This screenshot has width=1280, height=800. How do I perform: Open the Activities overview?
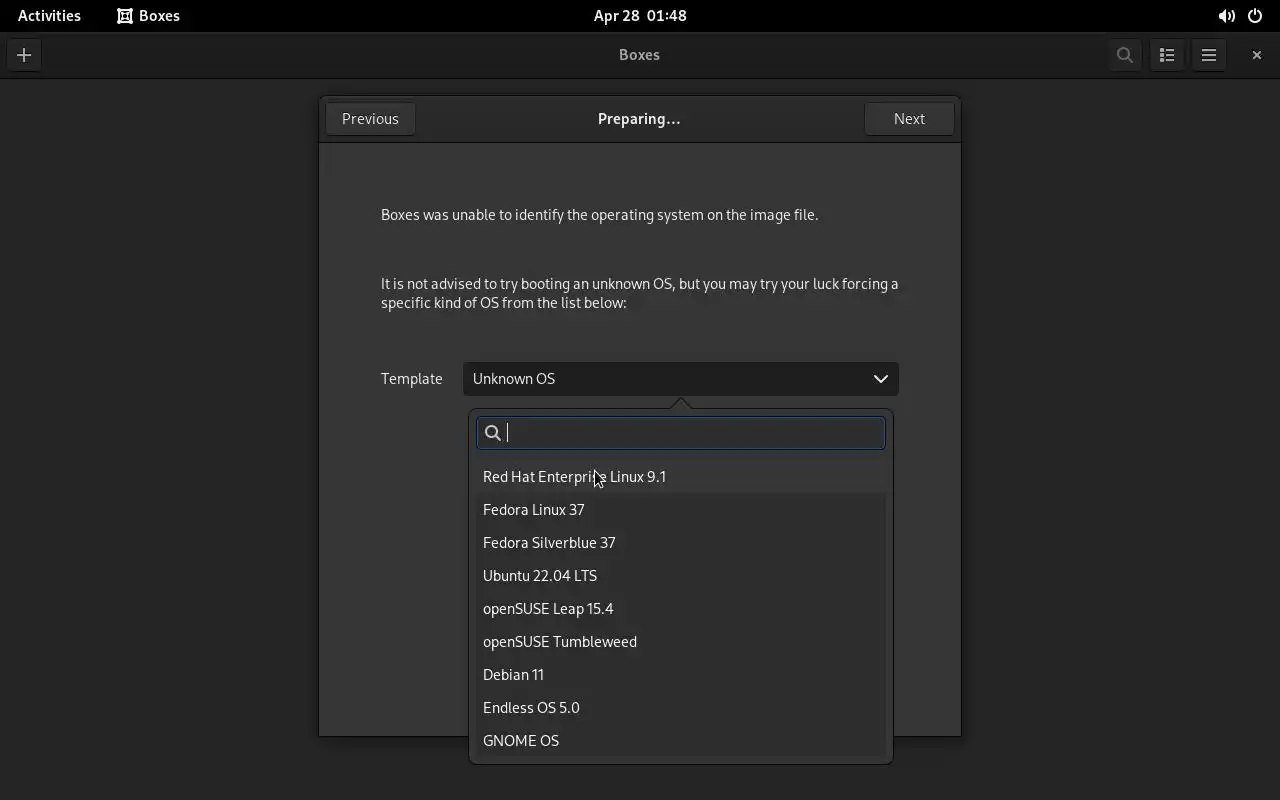(49, 16)
